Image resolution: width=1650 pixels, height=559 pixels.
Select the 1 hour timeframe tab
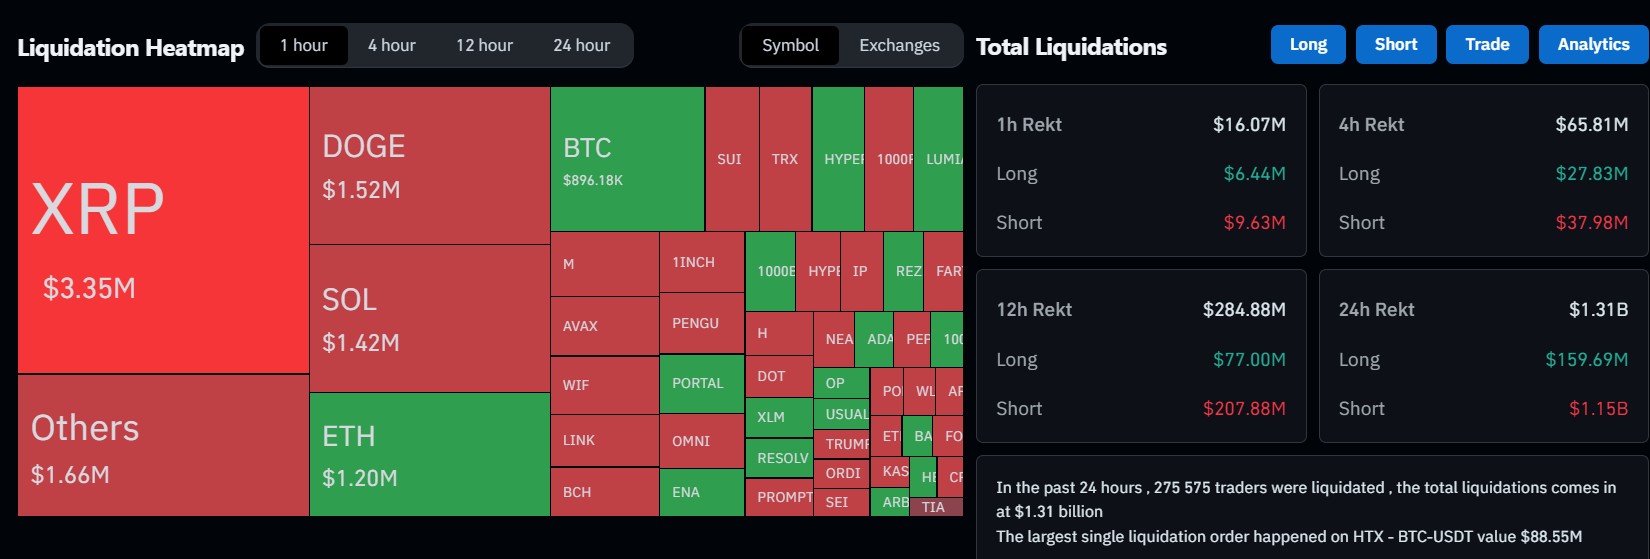304,46
